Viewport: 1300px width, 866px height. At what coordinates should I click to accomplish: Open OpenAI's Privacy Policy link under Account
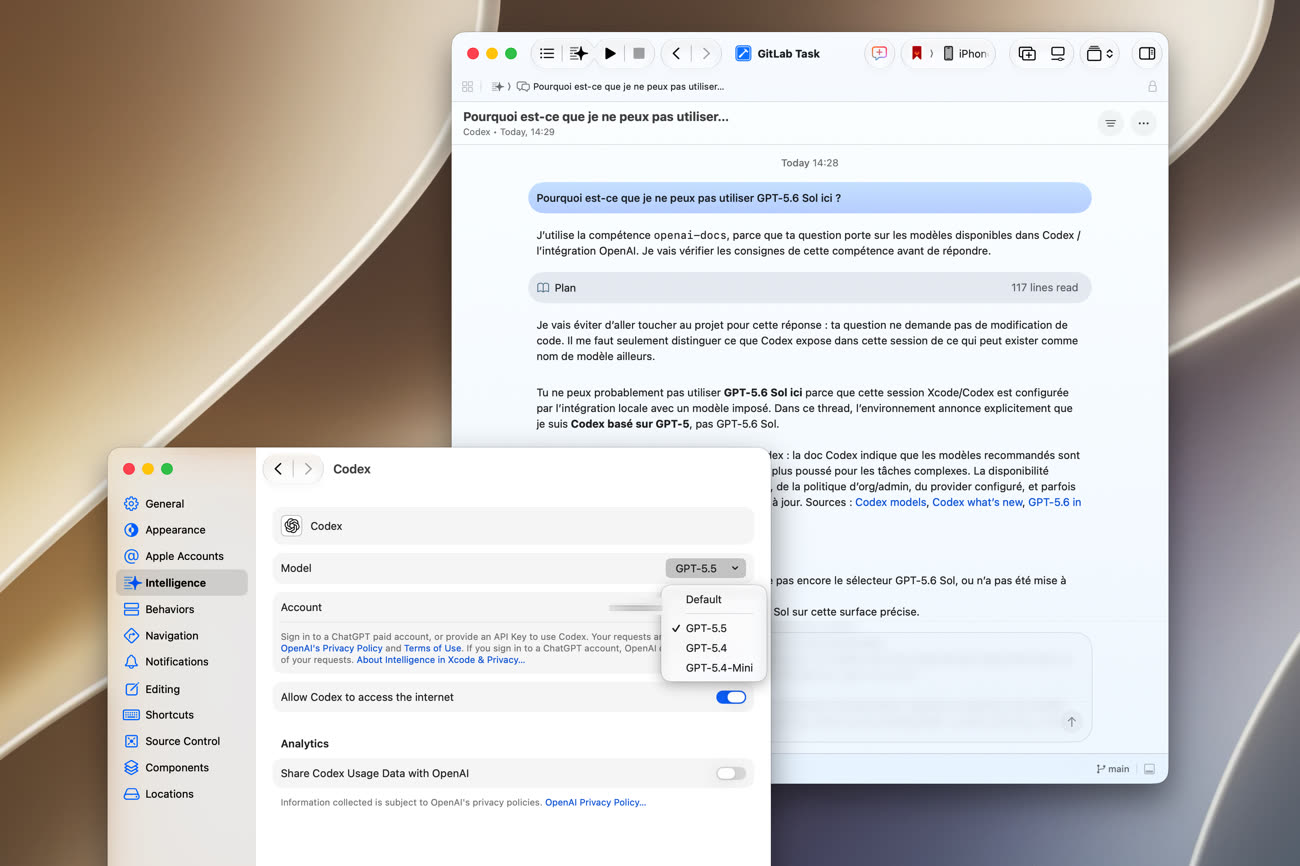332,648
